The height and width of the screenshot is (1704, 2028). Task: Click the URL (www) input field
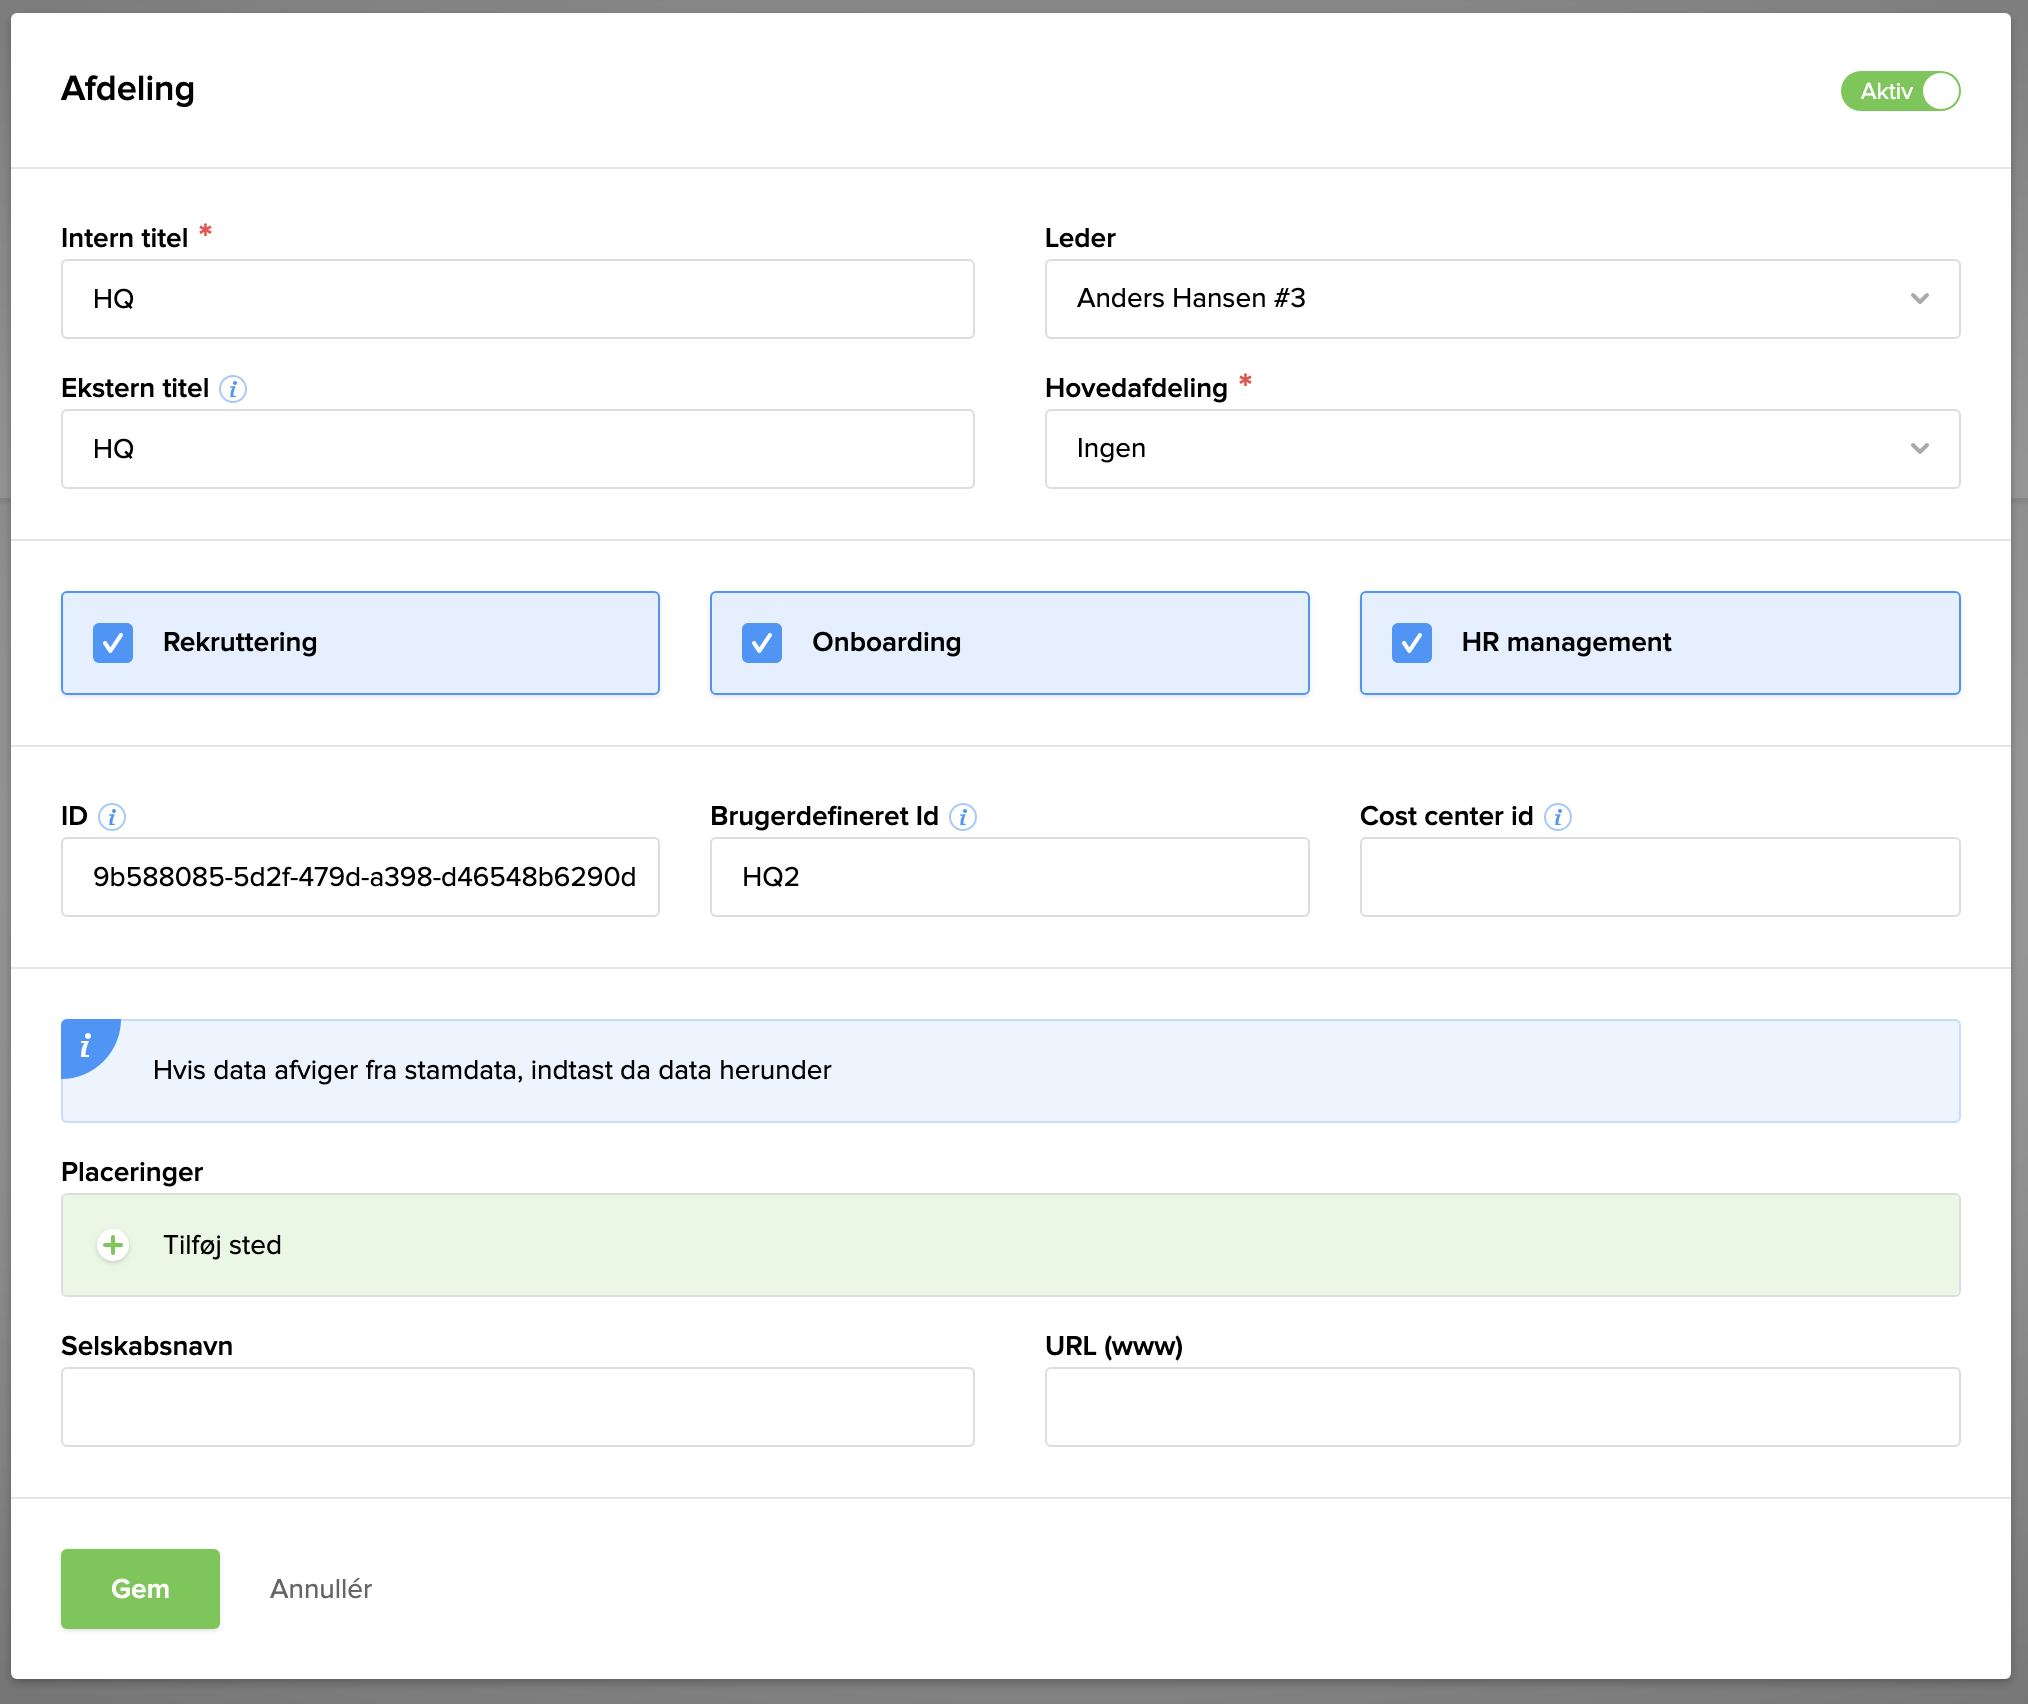point(1502,1407)
